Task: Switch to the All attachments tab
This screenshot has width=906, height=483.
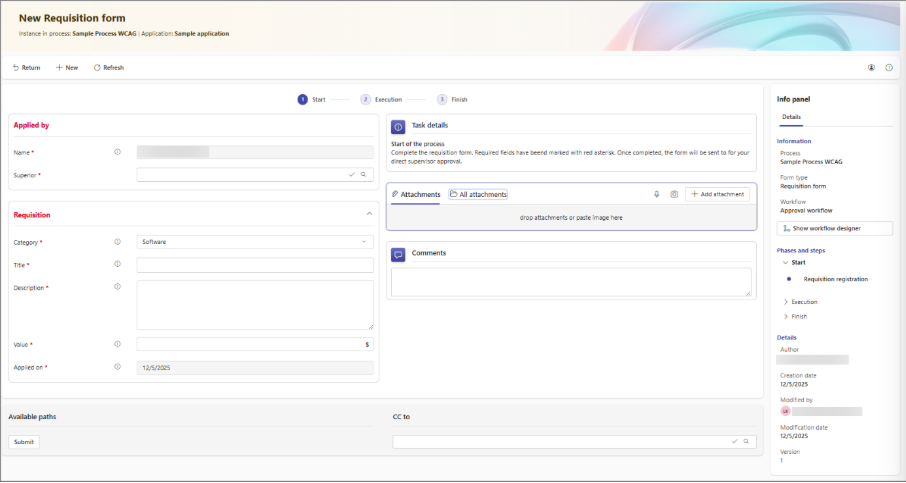Action: (x=478, y=194)
